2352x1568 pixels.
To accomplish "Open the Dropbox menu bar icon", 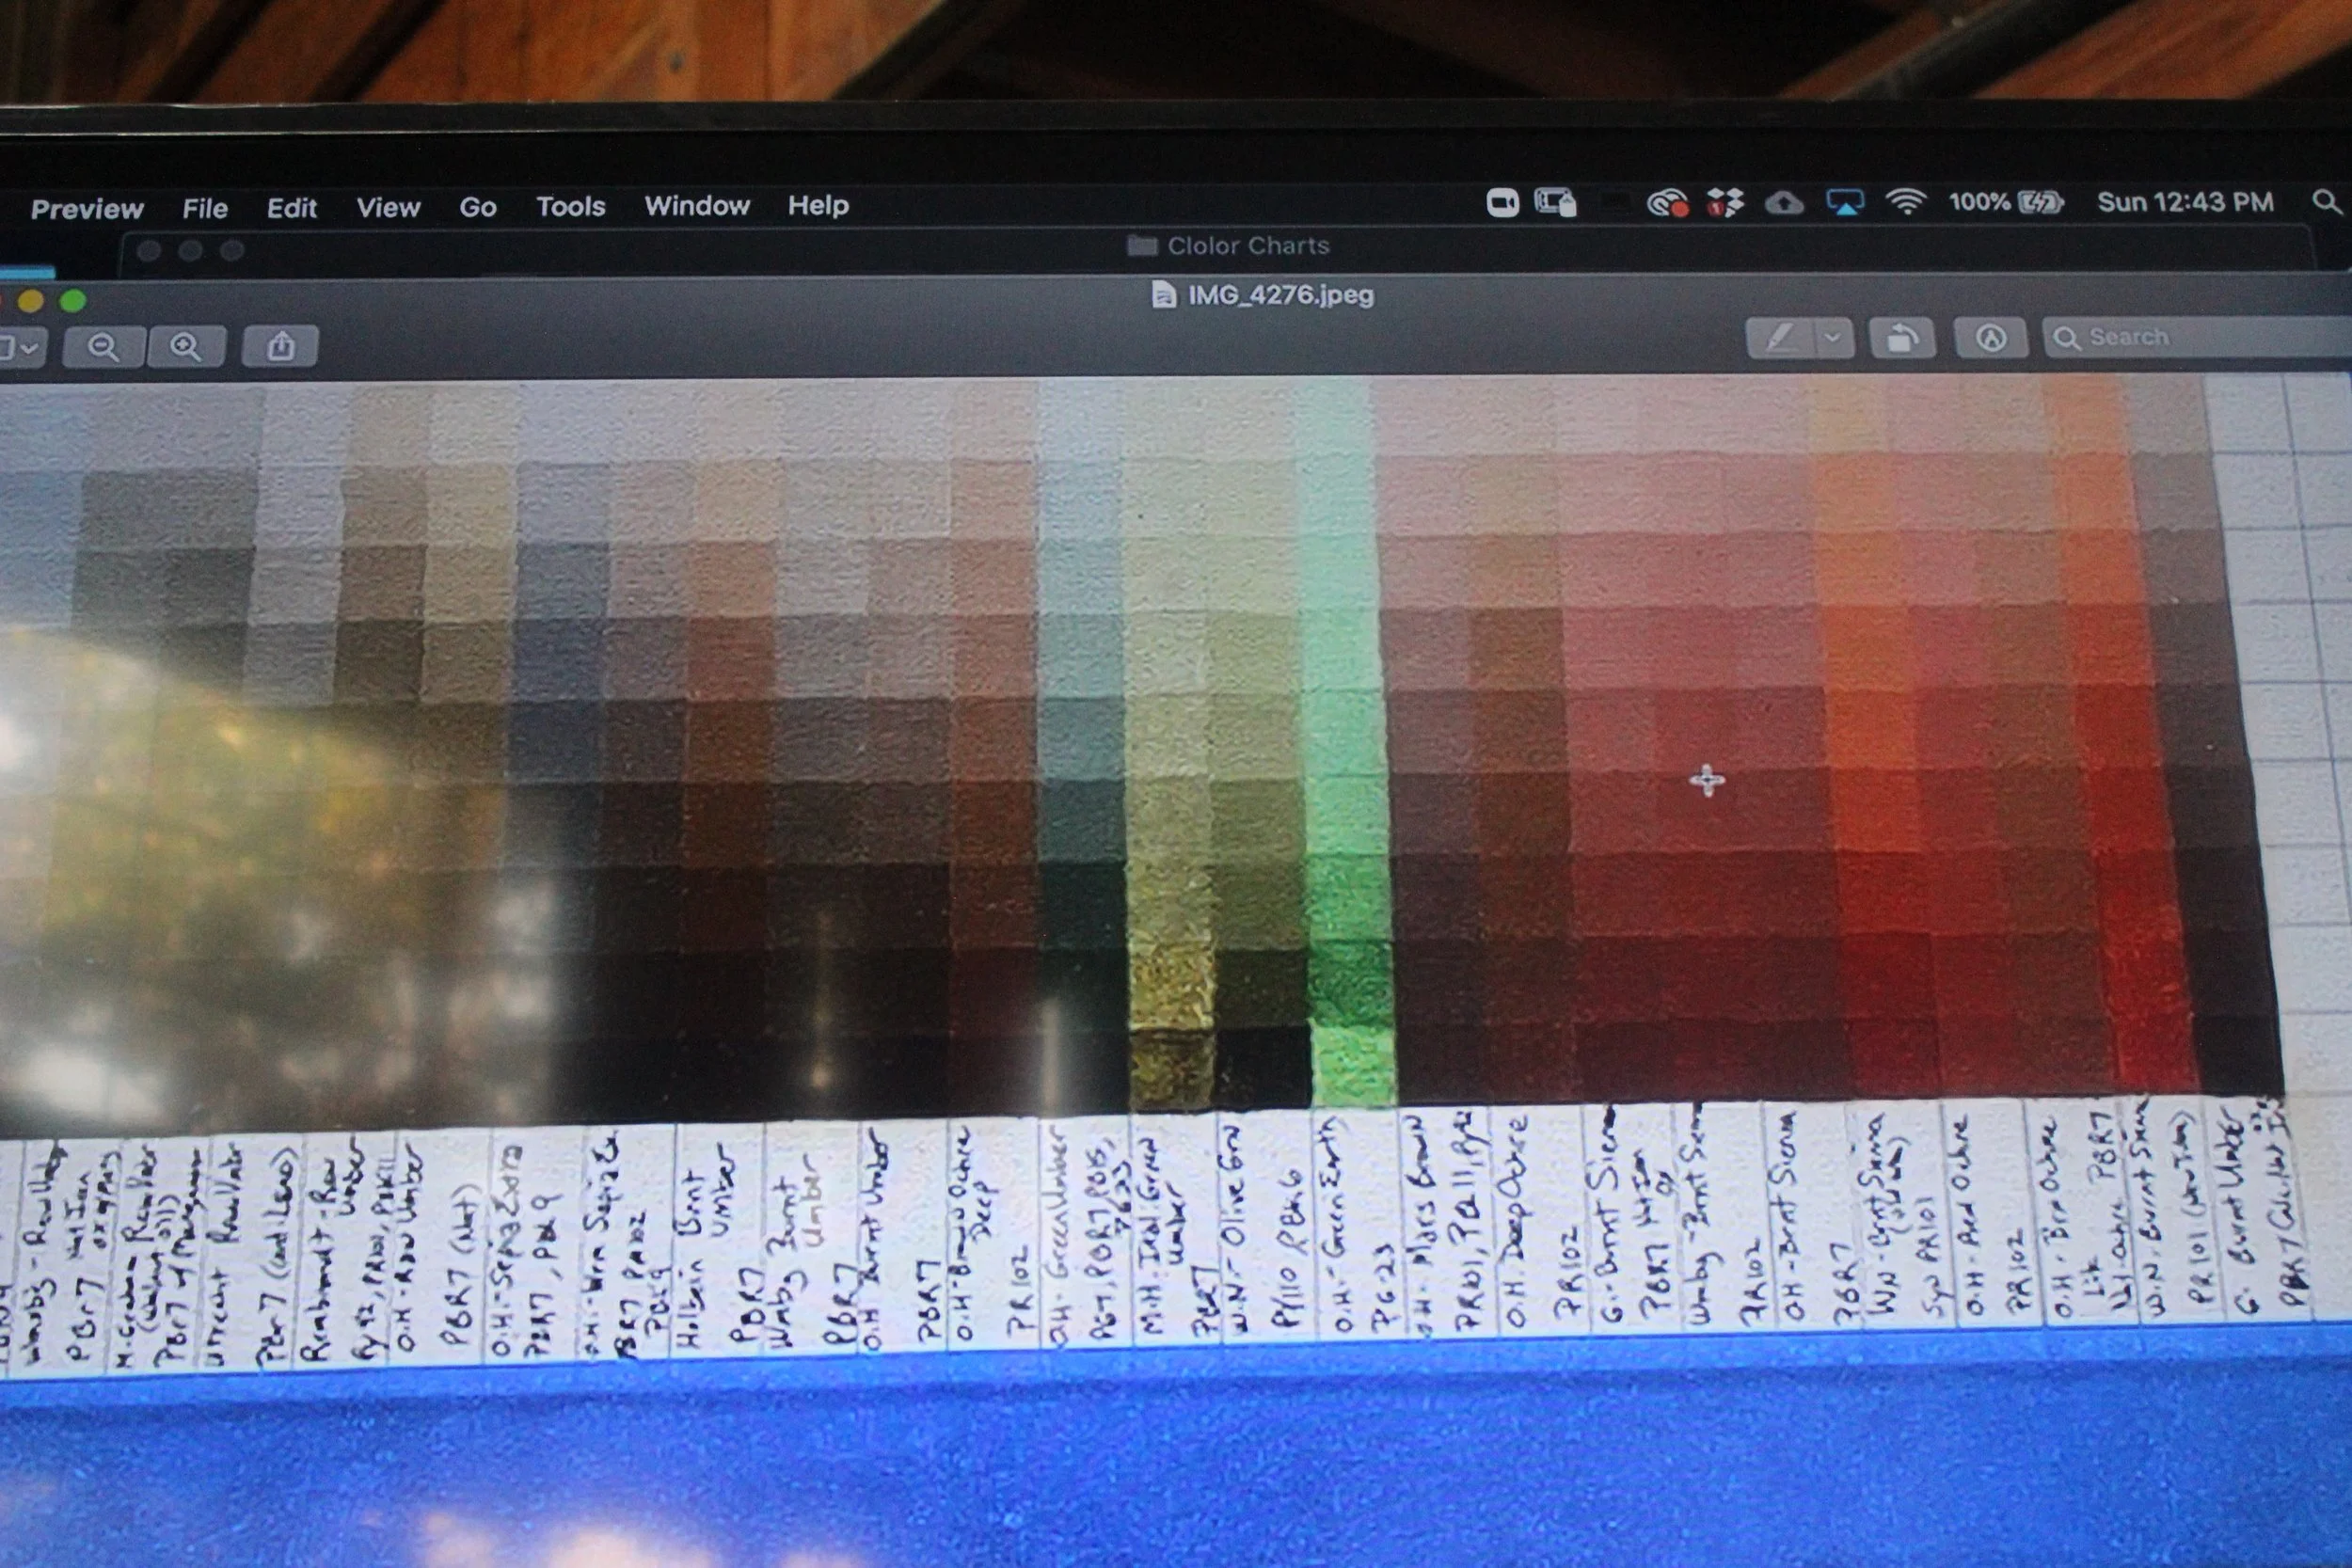I will (1725, 204).
